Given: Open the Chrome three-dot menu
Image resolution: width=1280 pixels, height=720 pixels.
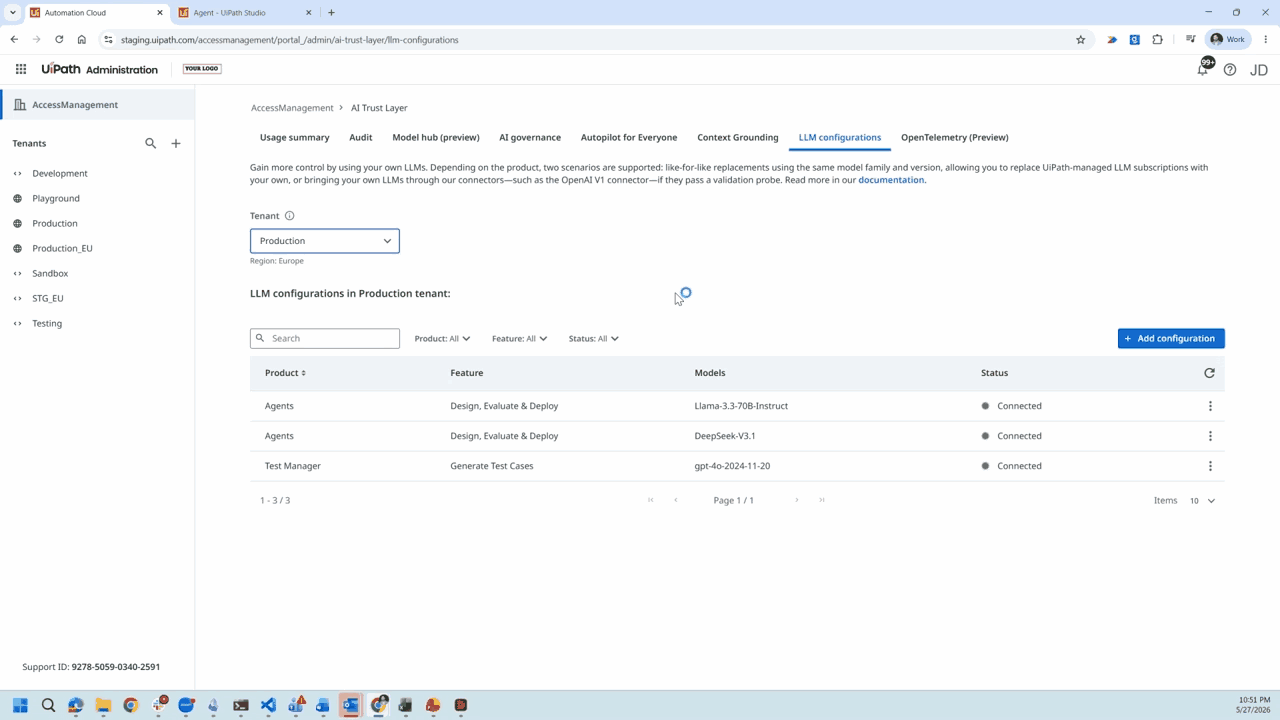Looking at the screenshot, I should tap(1266, 40).
